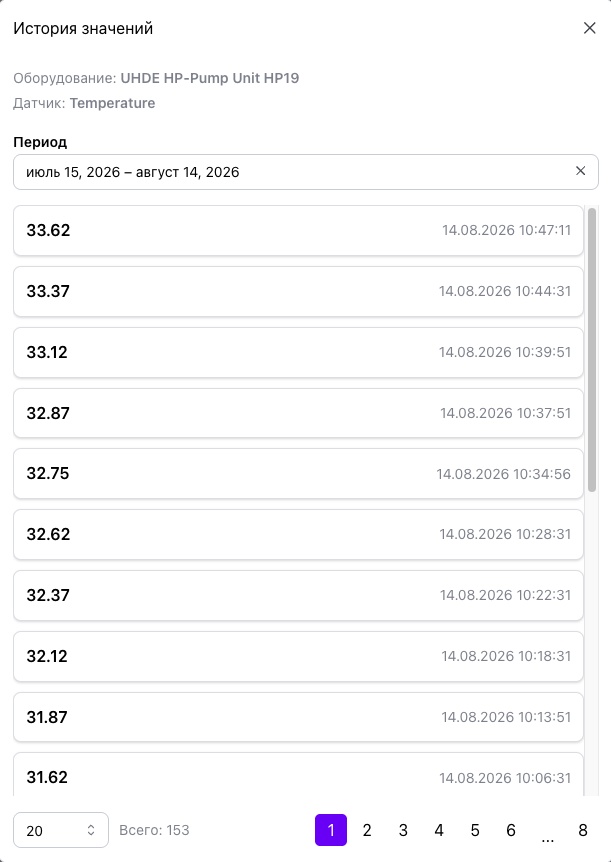This screenshot has width=611, height=862.
Task: Click timestamp 14.08.2026 10:06:31
Action: pyautogui.click(x=505, y=778)
